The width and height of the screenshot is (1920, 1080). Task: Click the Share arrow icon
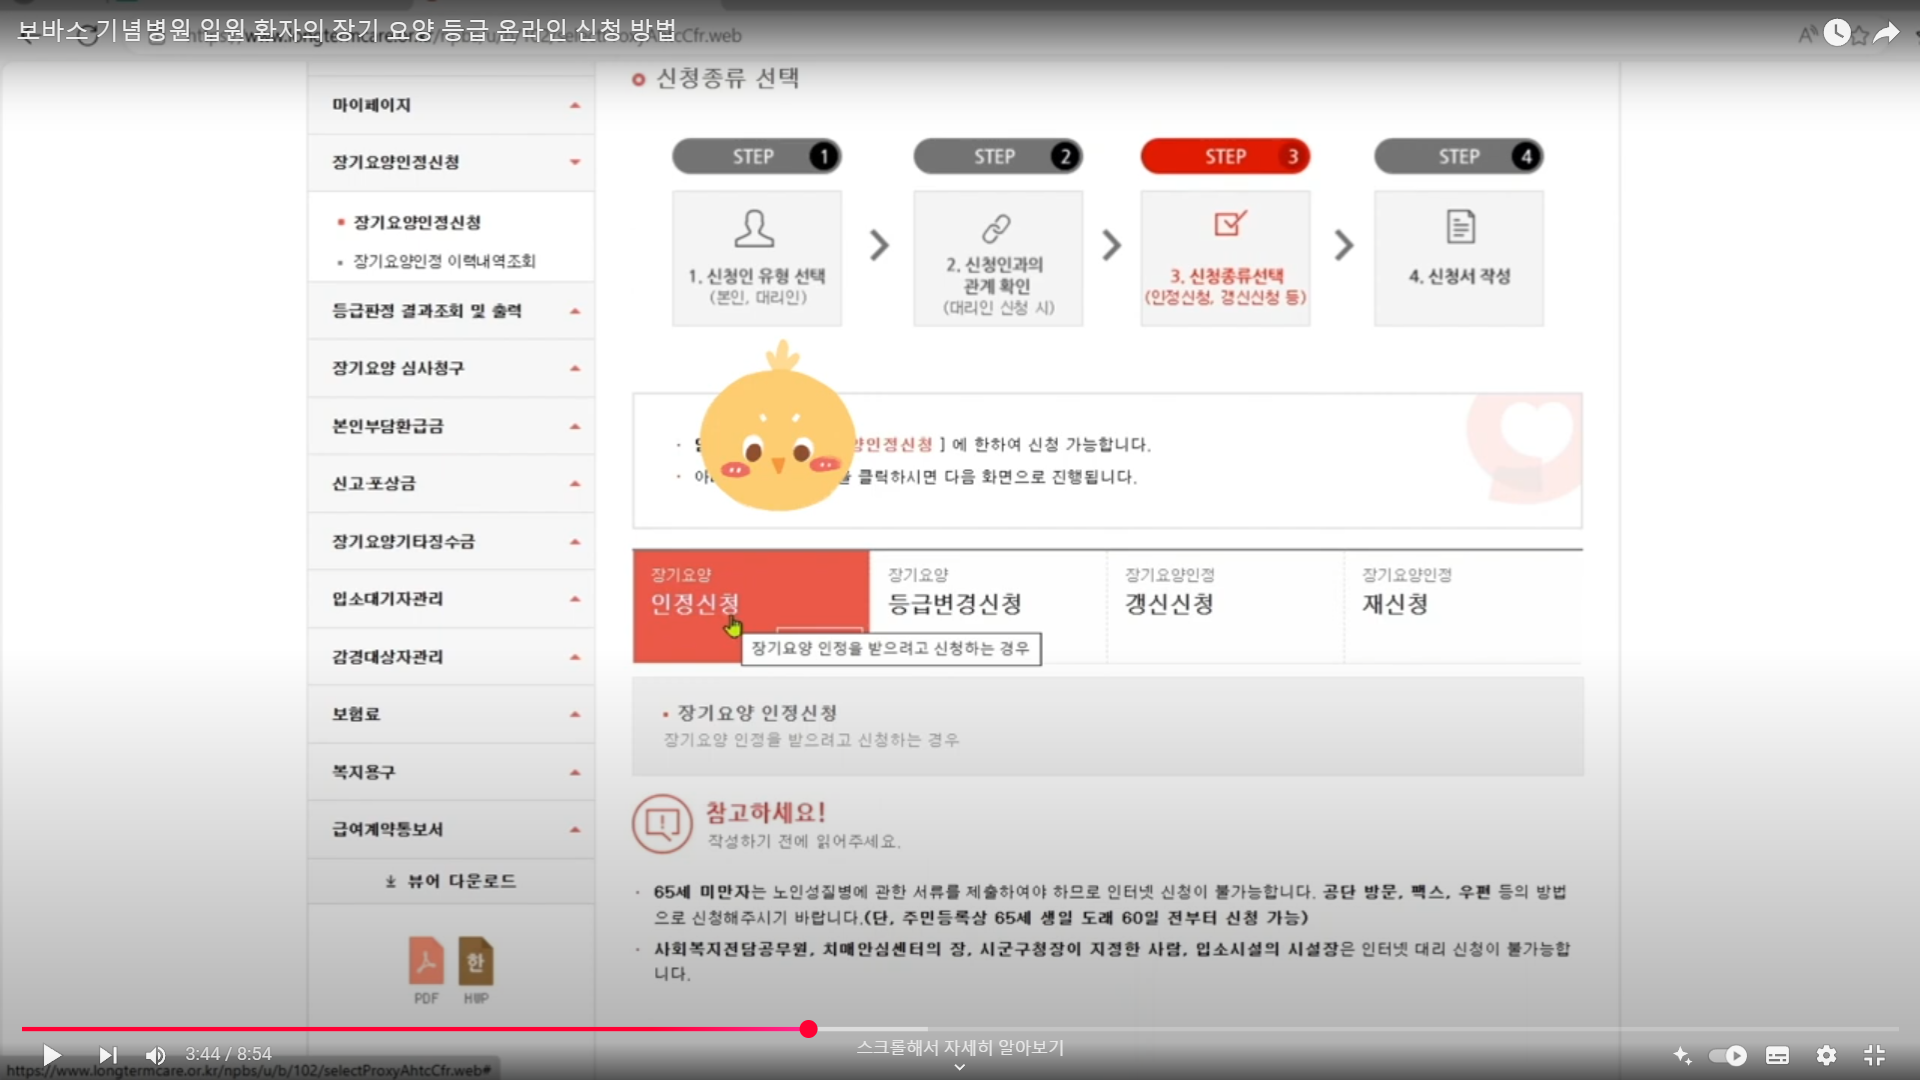point(1886,33)
